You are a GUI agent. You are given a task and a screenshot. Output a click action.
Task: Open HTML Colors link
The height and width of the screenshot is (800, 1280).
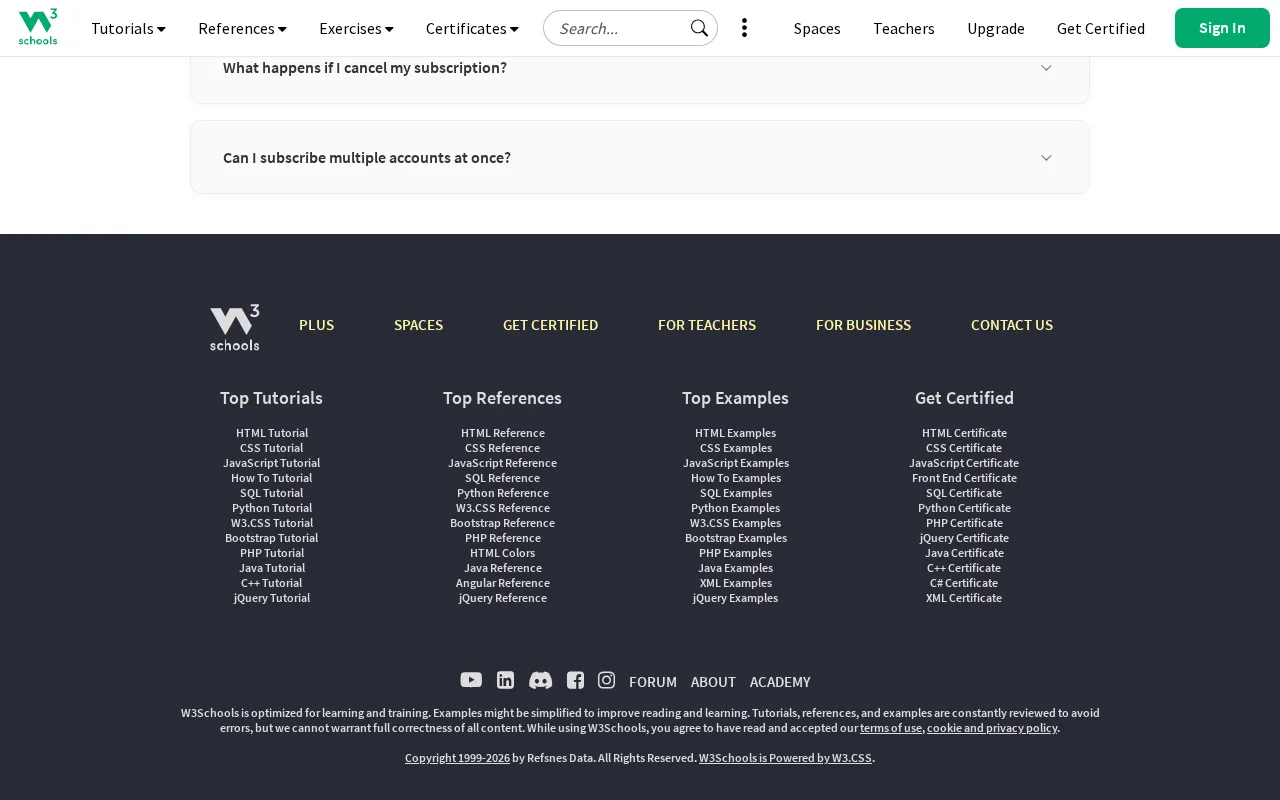[503, 553]
